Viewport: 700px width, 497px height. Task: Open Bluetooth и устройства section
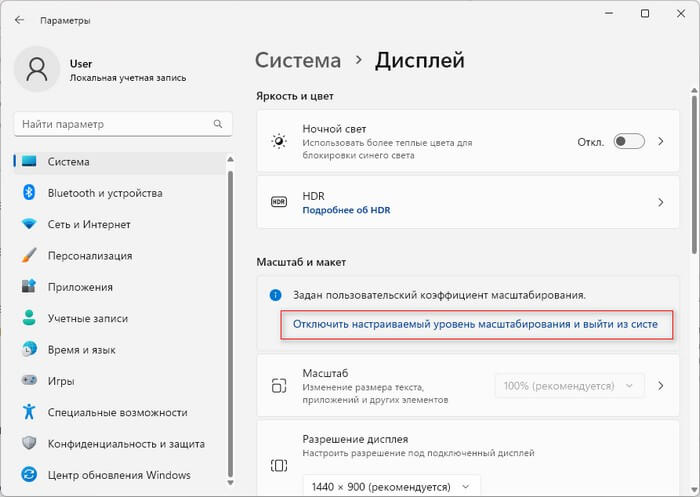click(x=120, y=193)
